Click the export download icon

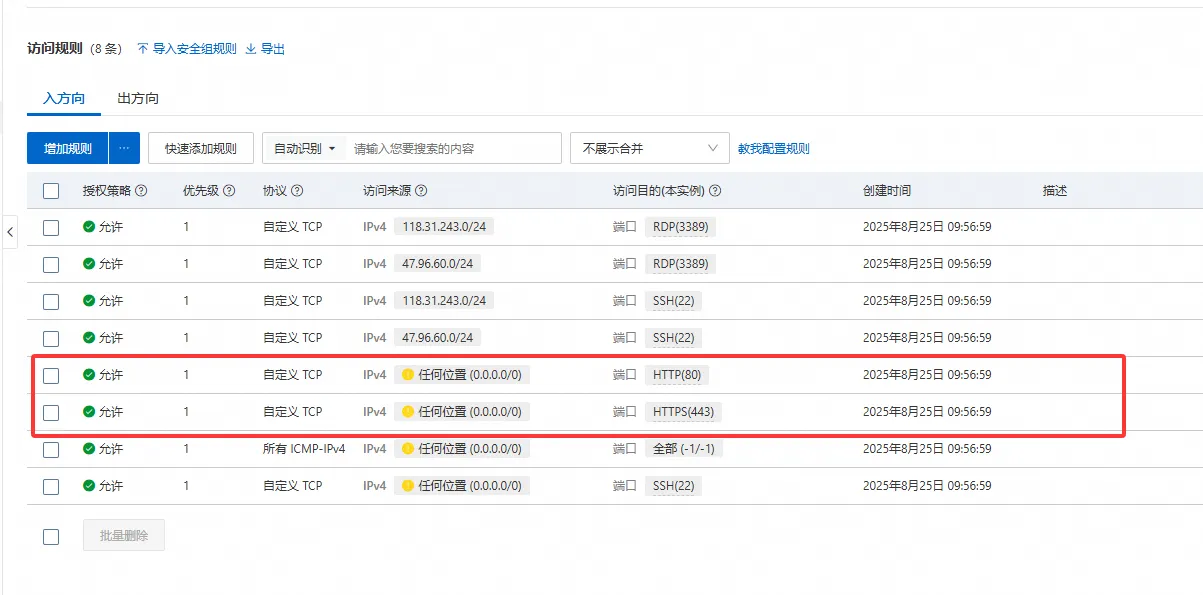[x=251, y=49]
